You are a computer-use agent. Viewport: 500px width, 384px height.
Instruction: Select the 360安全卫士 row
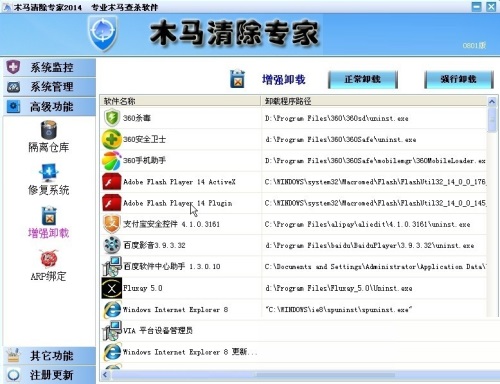293,139
